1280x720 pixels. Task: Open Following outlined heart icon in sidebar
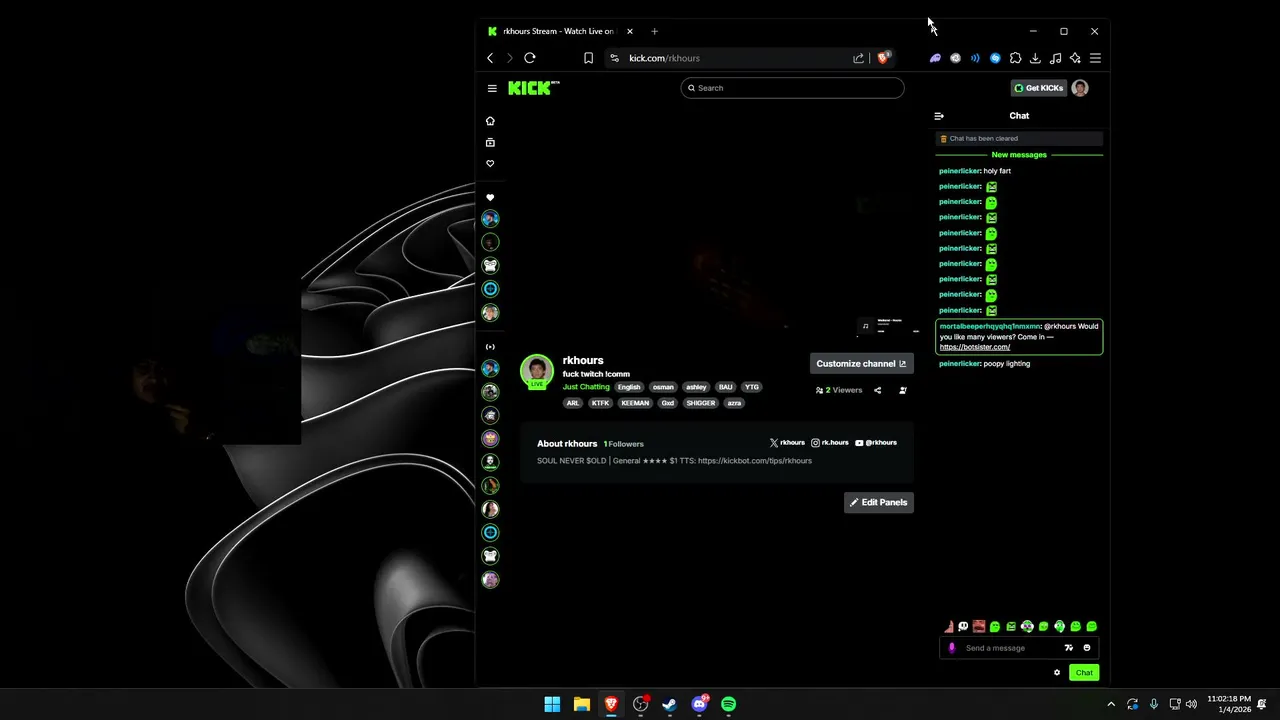point(490,163)
